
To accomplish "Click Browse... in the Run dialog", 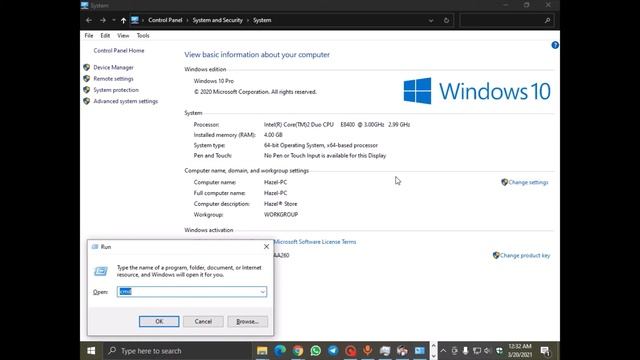I will [247, 321].
